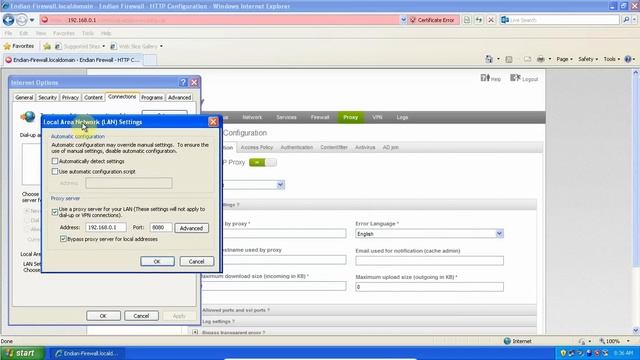The width and height of the screenshot is (640, 360).
Task: Open the Security tab in Internet Options
Action: pos(47,98)
